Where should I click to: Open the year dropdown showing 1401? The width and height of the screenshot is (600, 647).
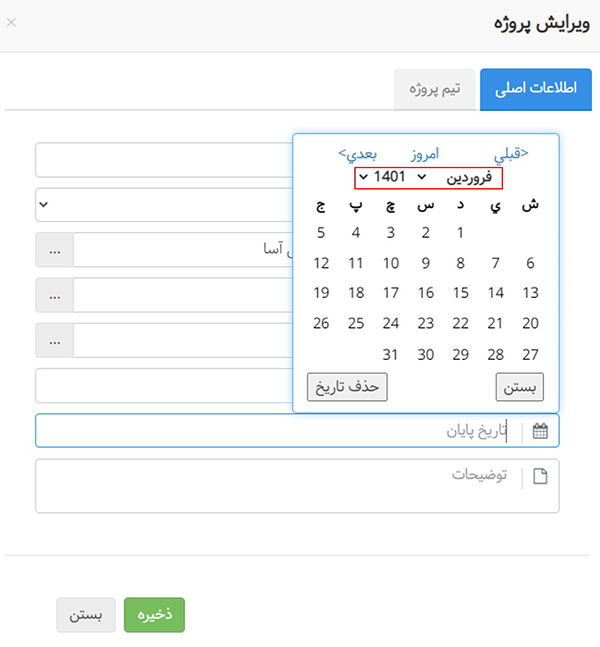pyautogui.click(x=385, y=177)
